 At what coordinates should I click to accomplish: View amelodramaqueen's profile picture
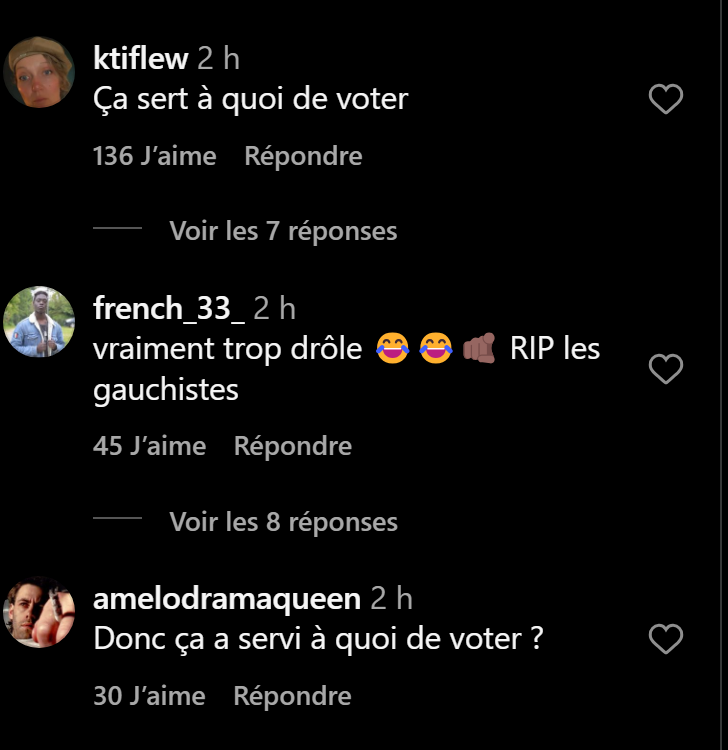pyautogui.click(x=40, y=612)
